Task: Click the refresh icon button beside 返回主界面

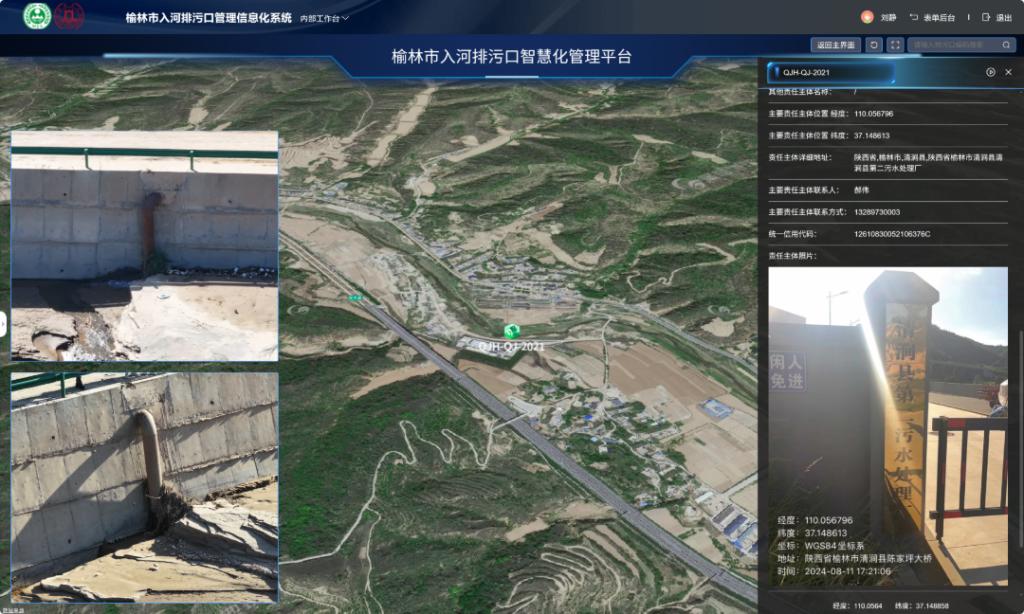Action: point(874,45)
